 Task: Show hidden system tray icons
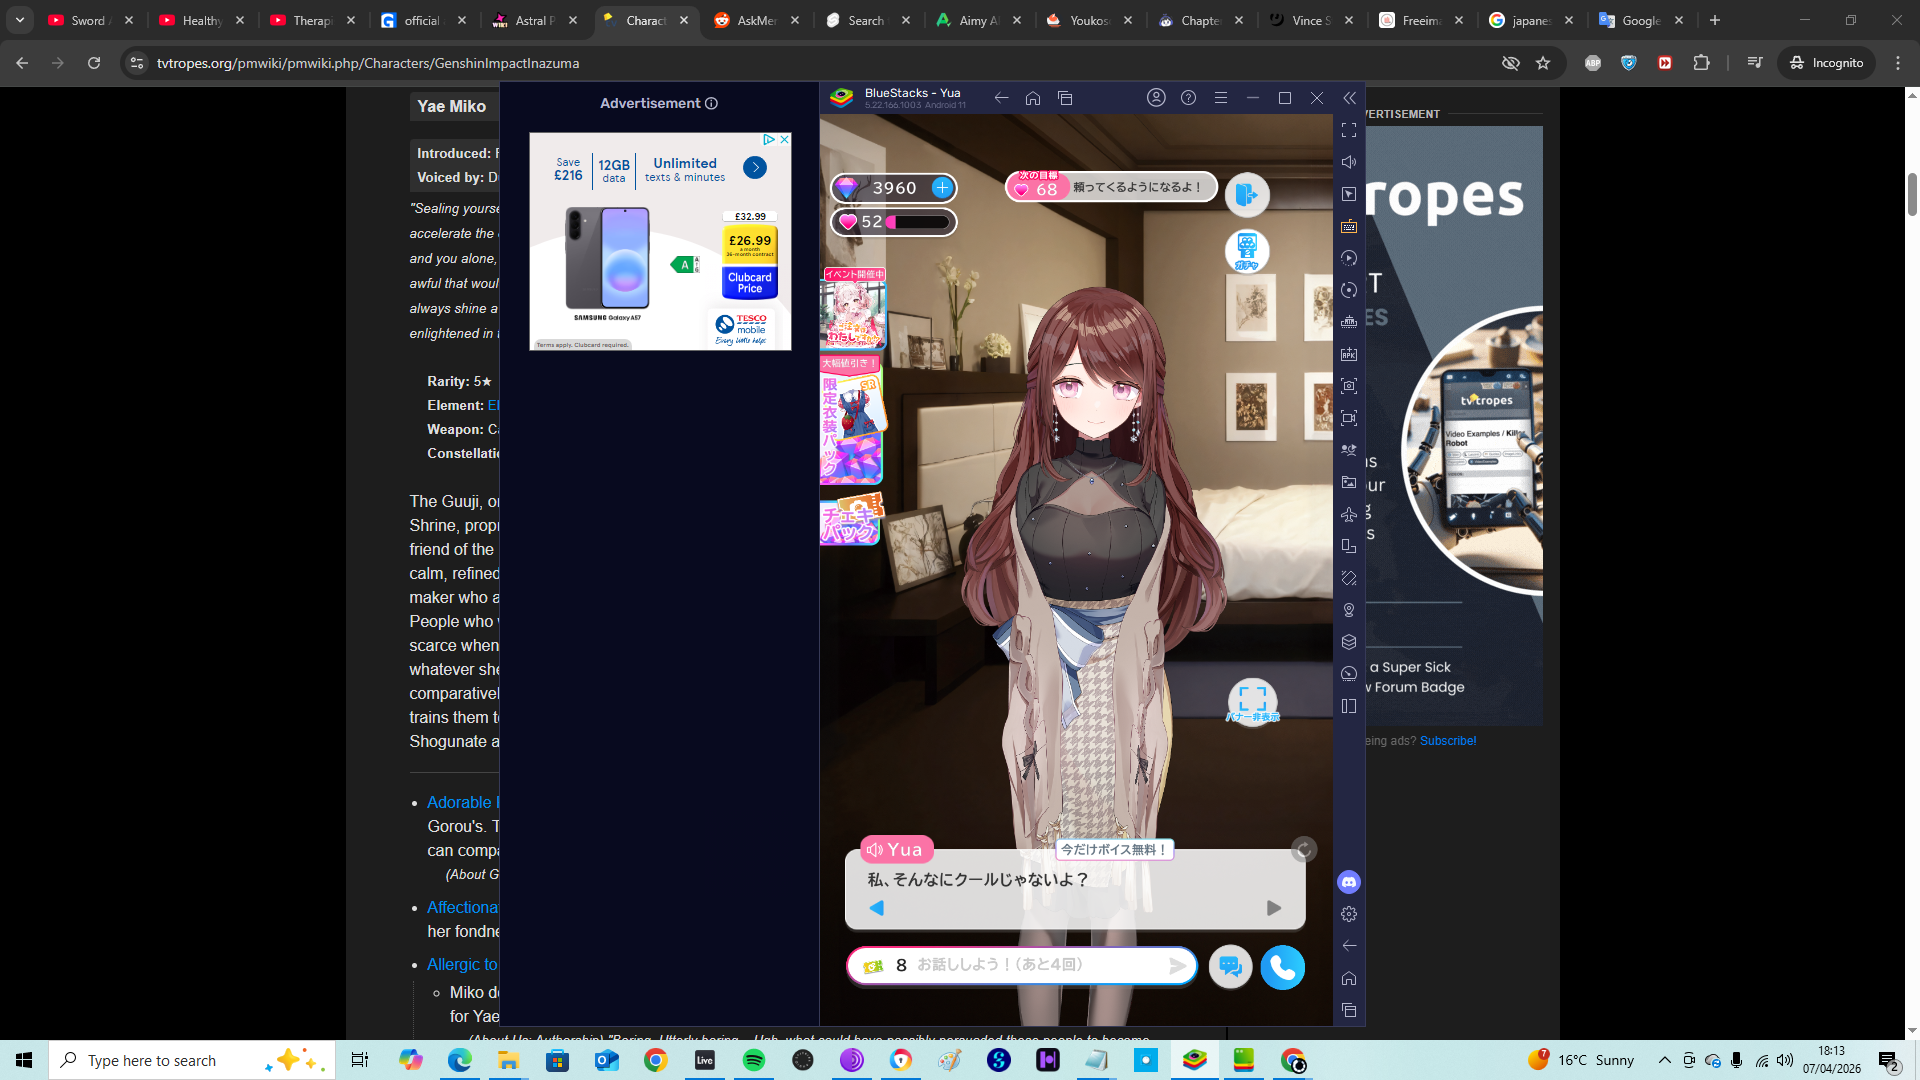1664,1060
